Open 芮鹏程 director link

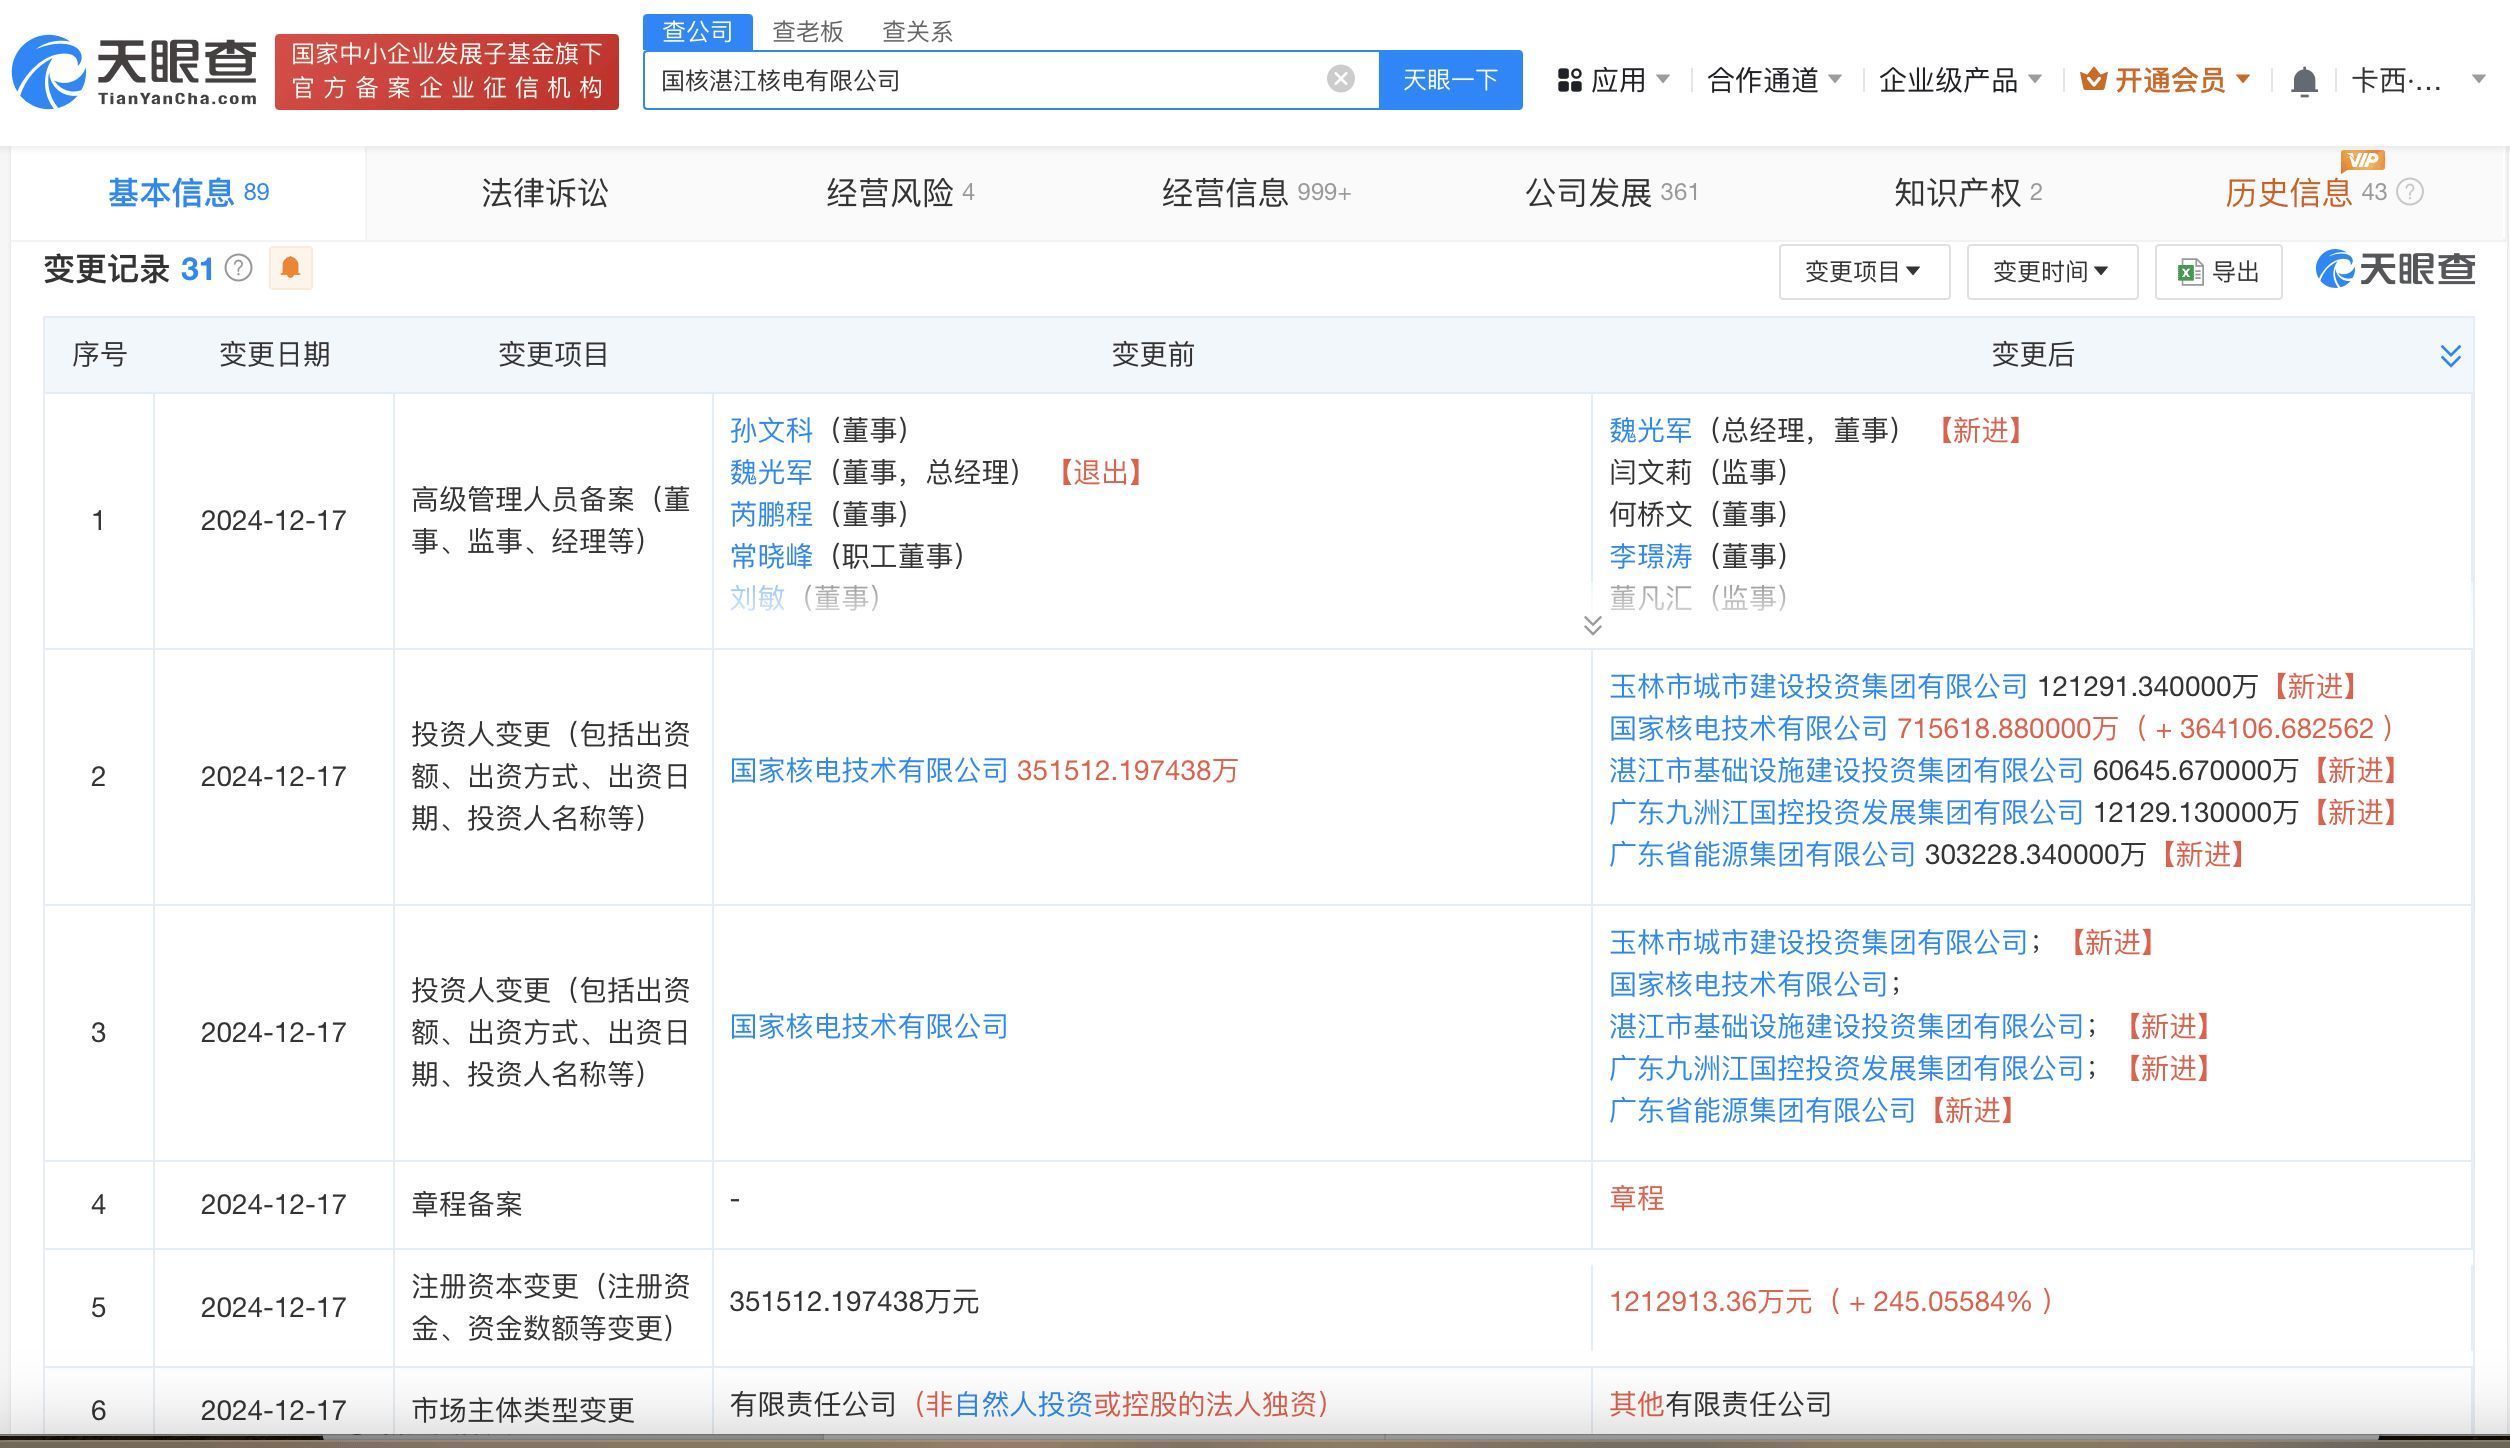click(x=771, y=514)
